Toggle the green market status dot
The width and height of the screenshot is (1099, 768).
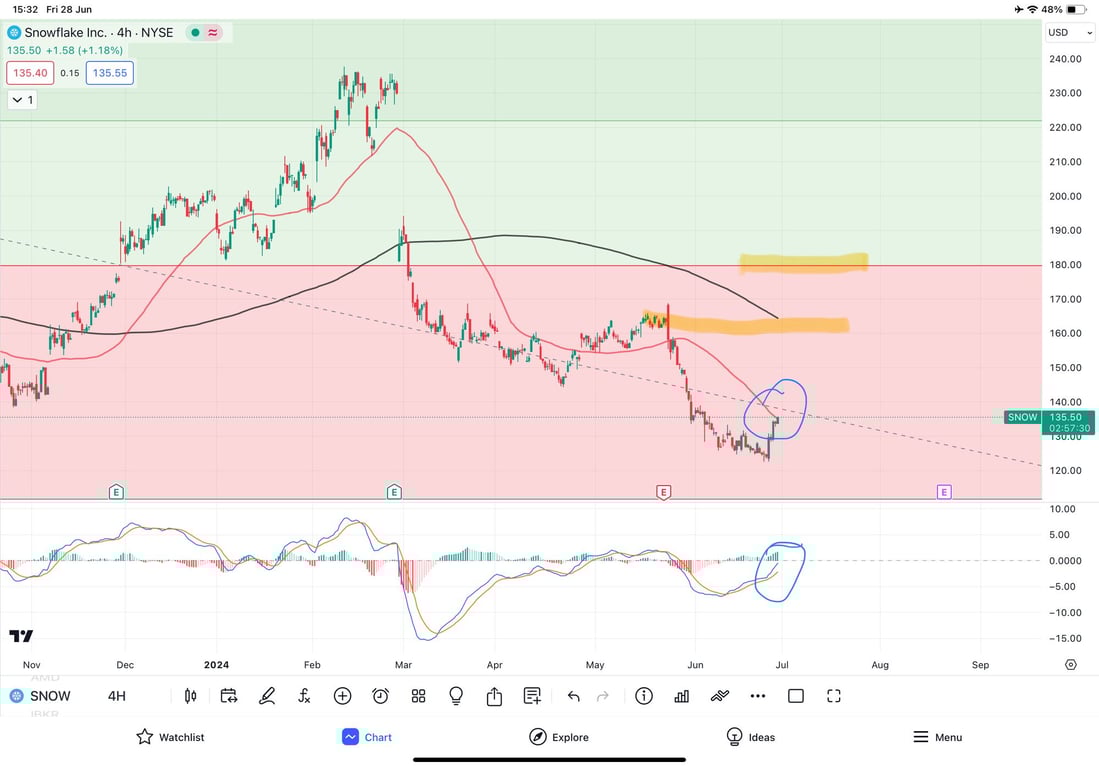pyautogui.click(x=196, y=32)
